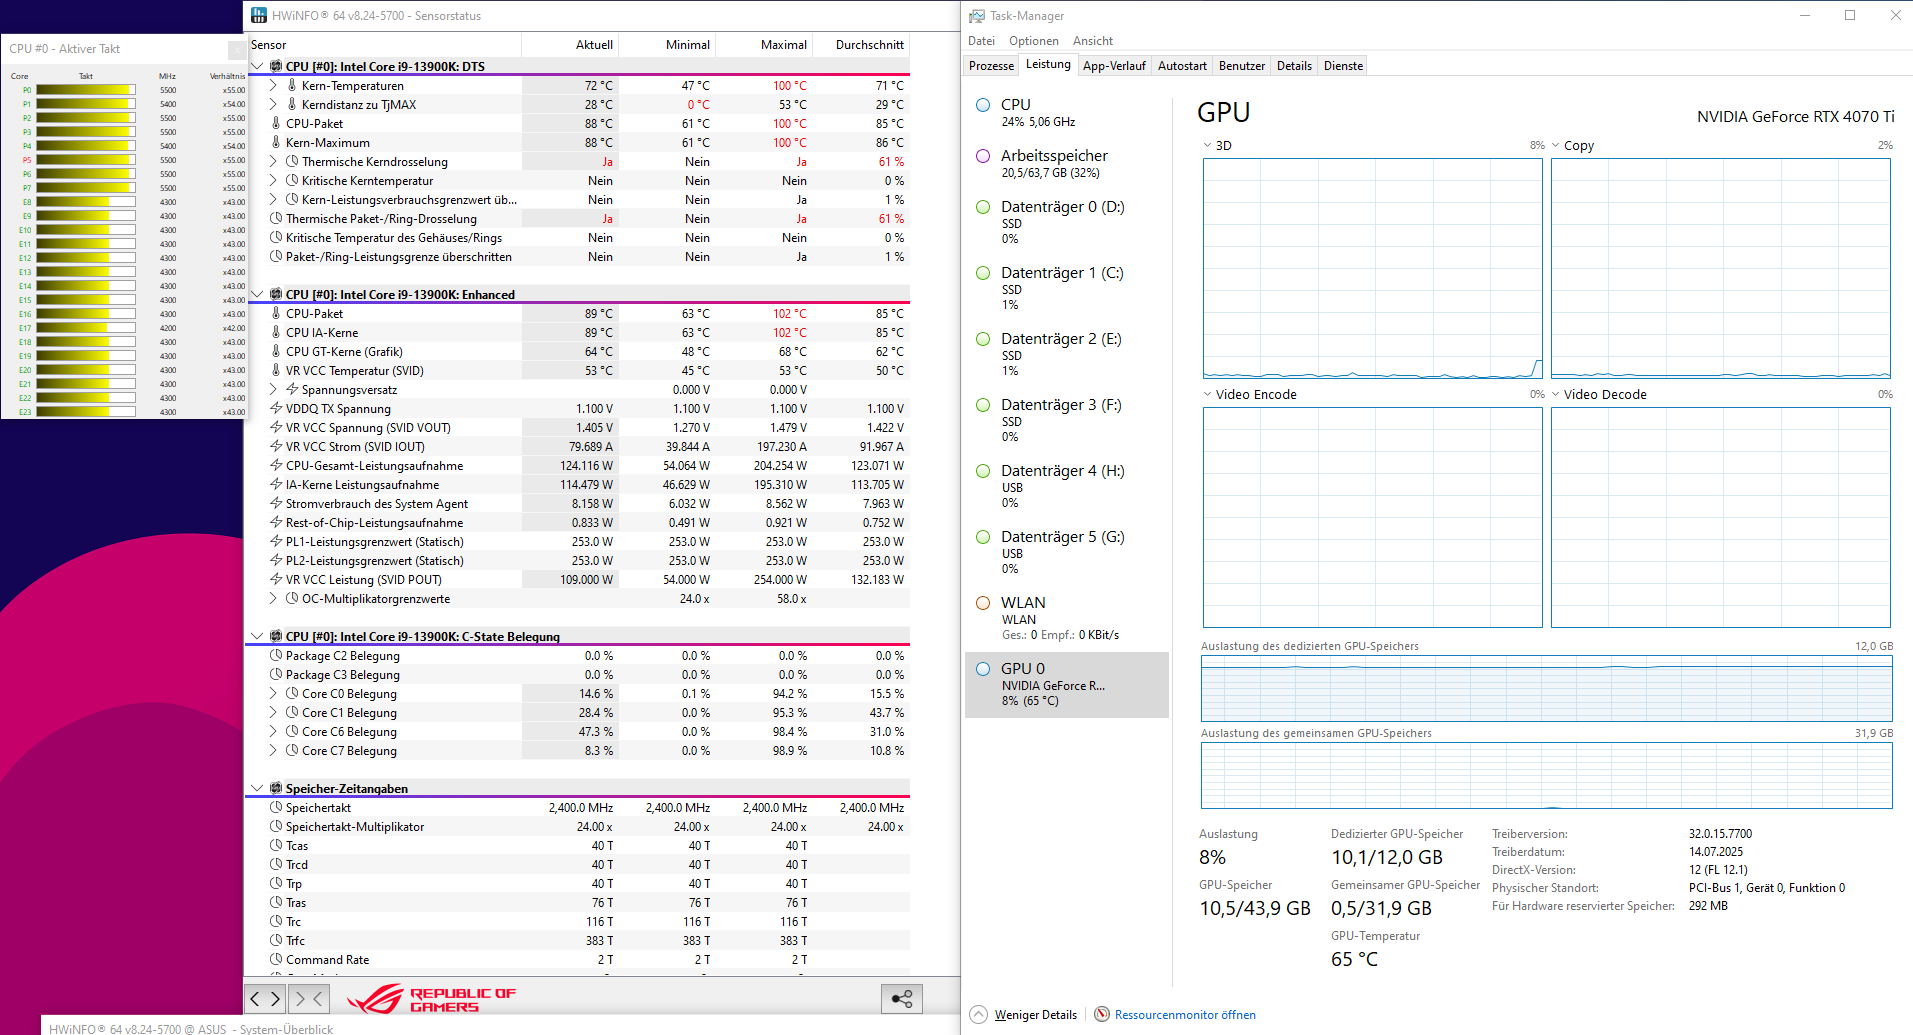Click the Sensor column header in HWiNFO
Viewport: 1913px width, 1035px height.
[x=384, y=45]
